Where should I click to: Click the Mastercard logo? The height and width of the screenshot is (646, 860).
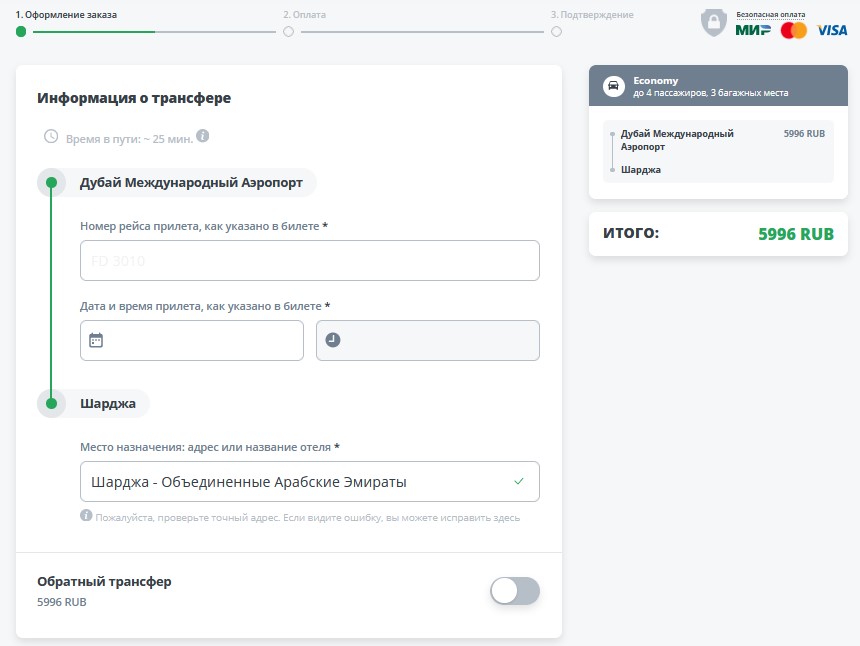click(794, 30)
